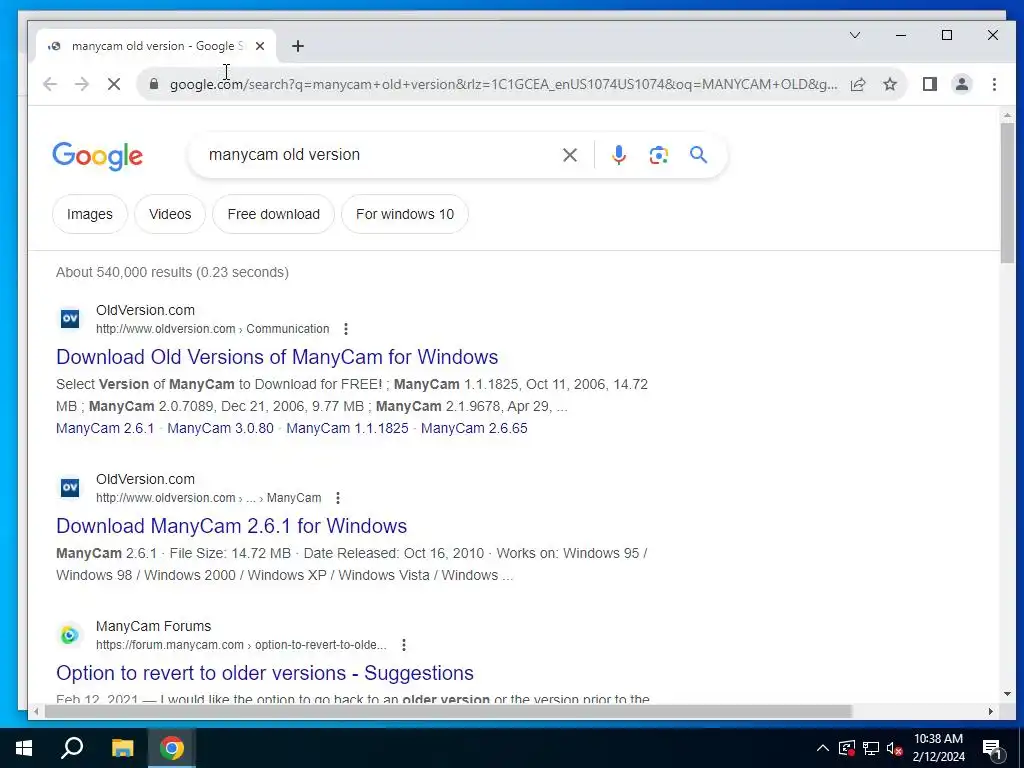
Task: Click the scroll down arrow
Action: click(1007, 694)
